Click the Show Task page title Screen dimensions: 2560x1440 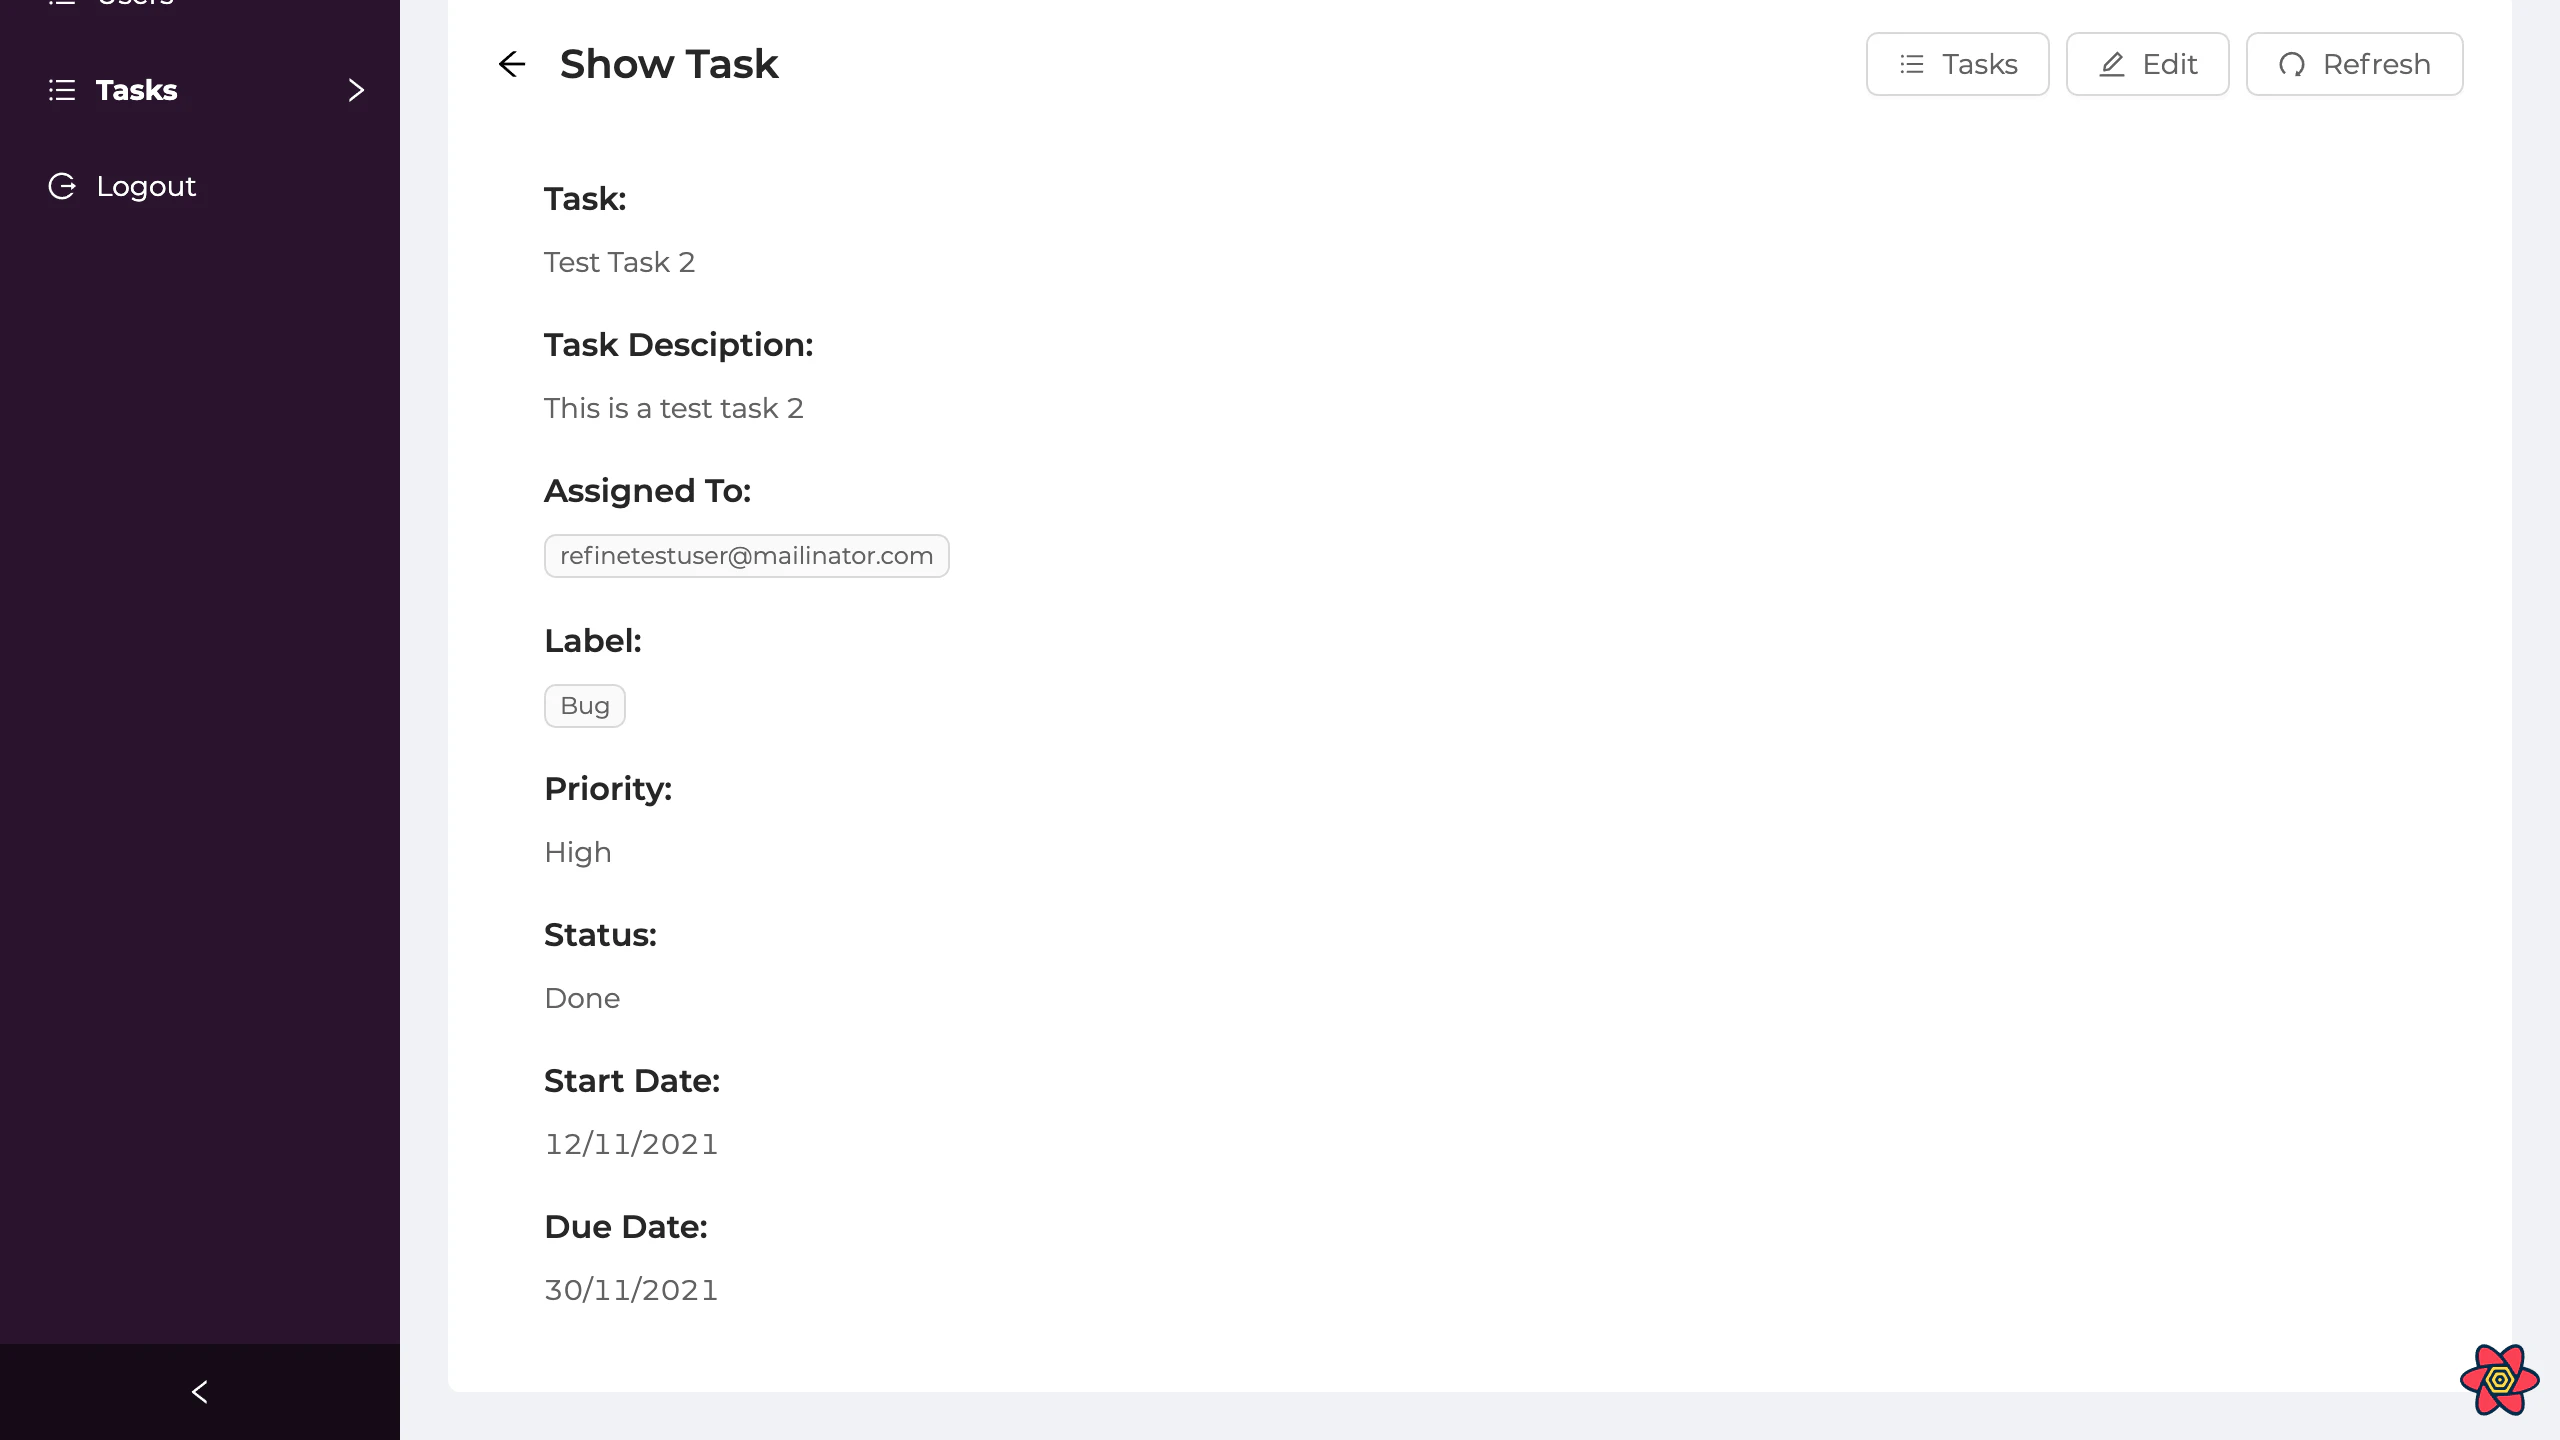point(668,64)
